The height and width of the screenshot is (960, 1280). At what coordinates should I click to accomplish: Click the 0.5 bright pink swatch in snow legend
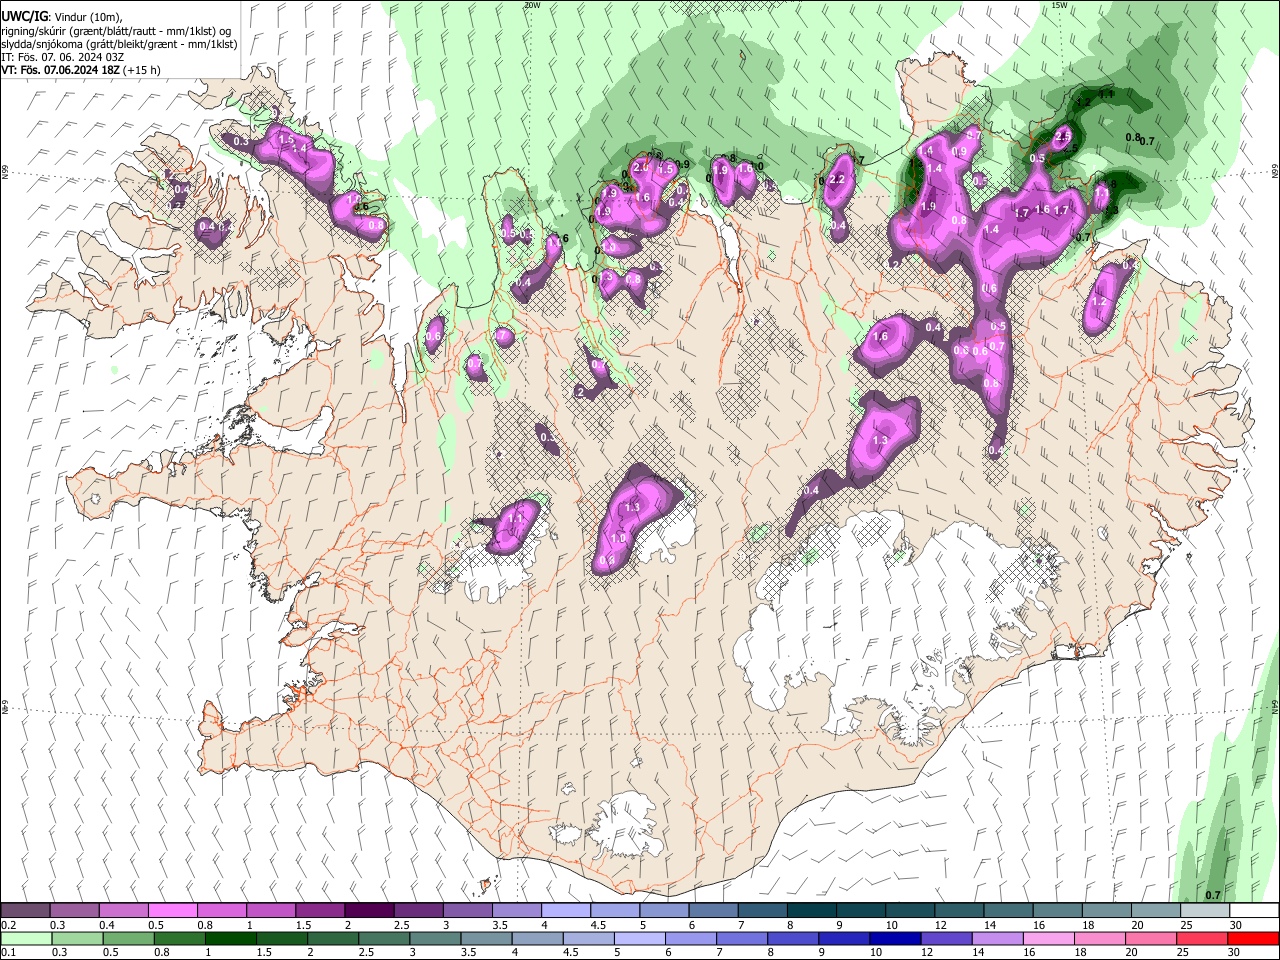[x=172, y=910]
